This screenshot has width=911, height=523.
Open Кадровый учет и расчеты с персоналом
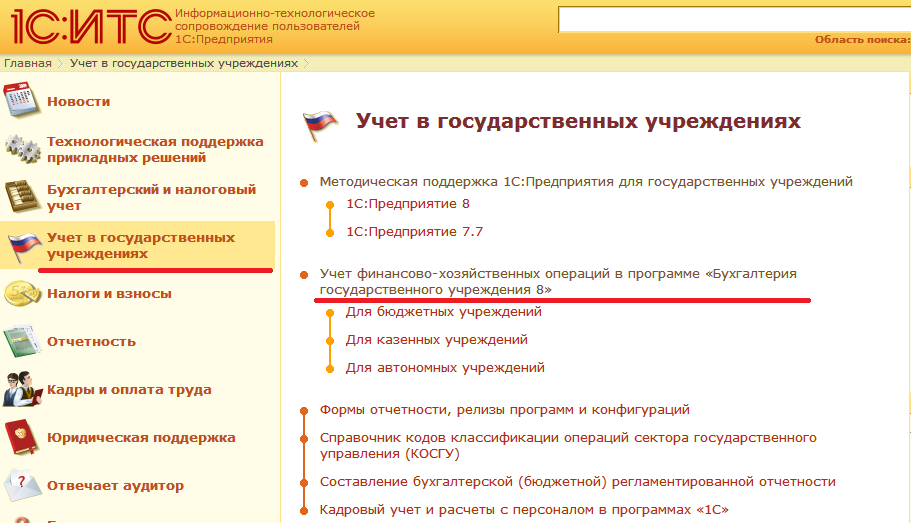click(524, 510)
